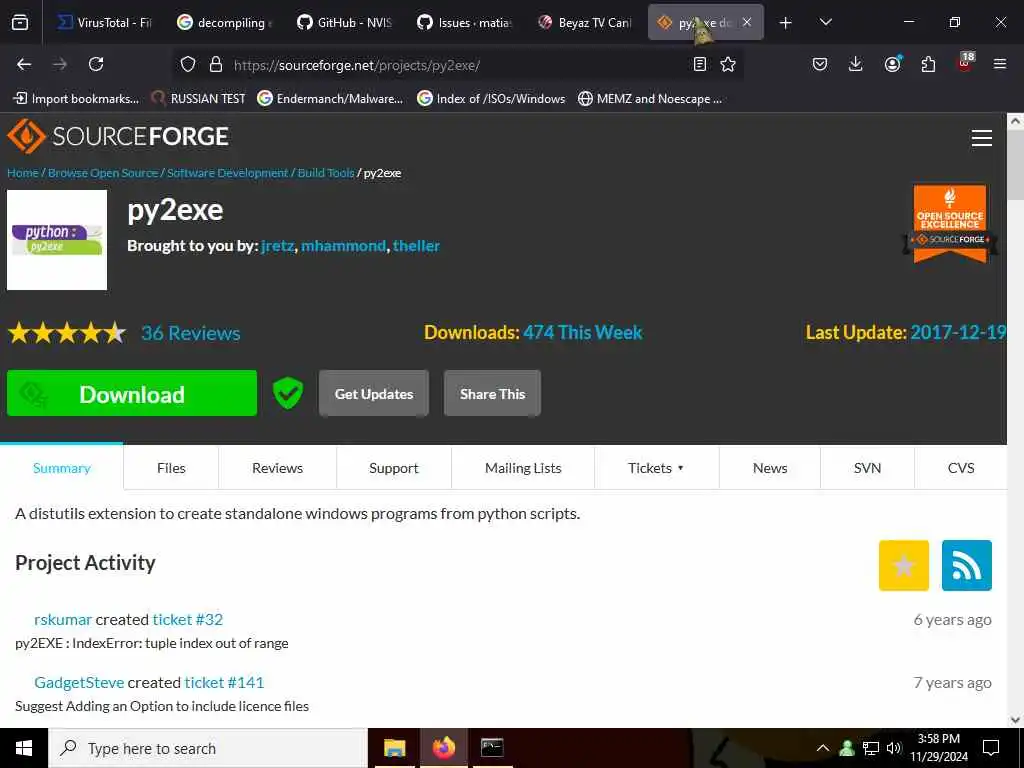Switch to the Issues GitHub tab

pyautogui.click(x=465, y=23)
